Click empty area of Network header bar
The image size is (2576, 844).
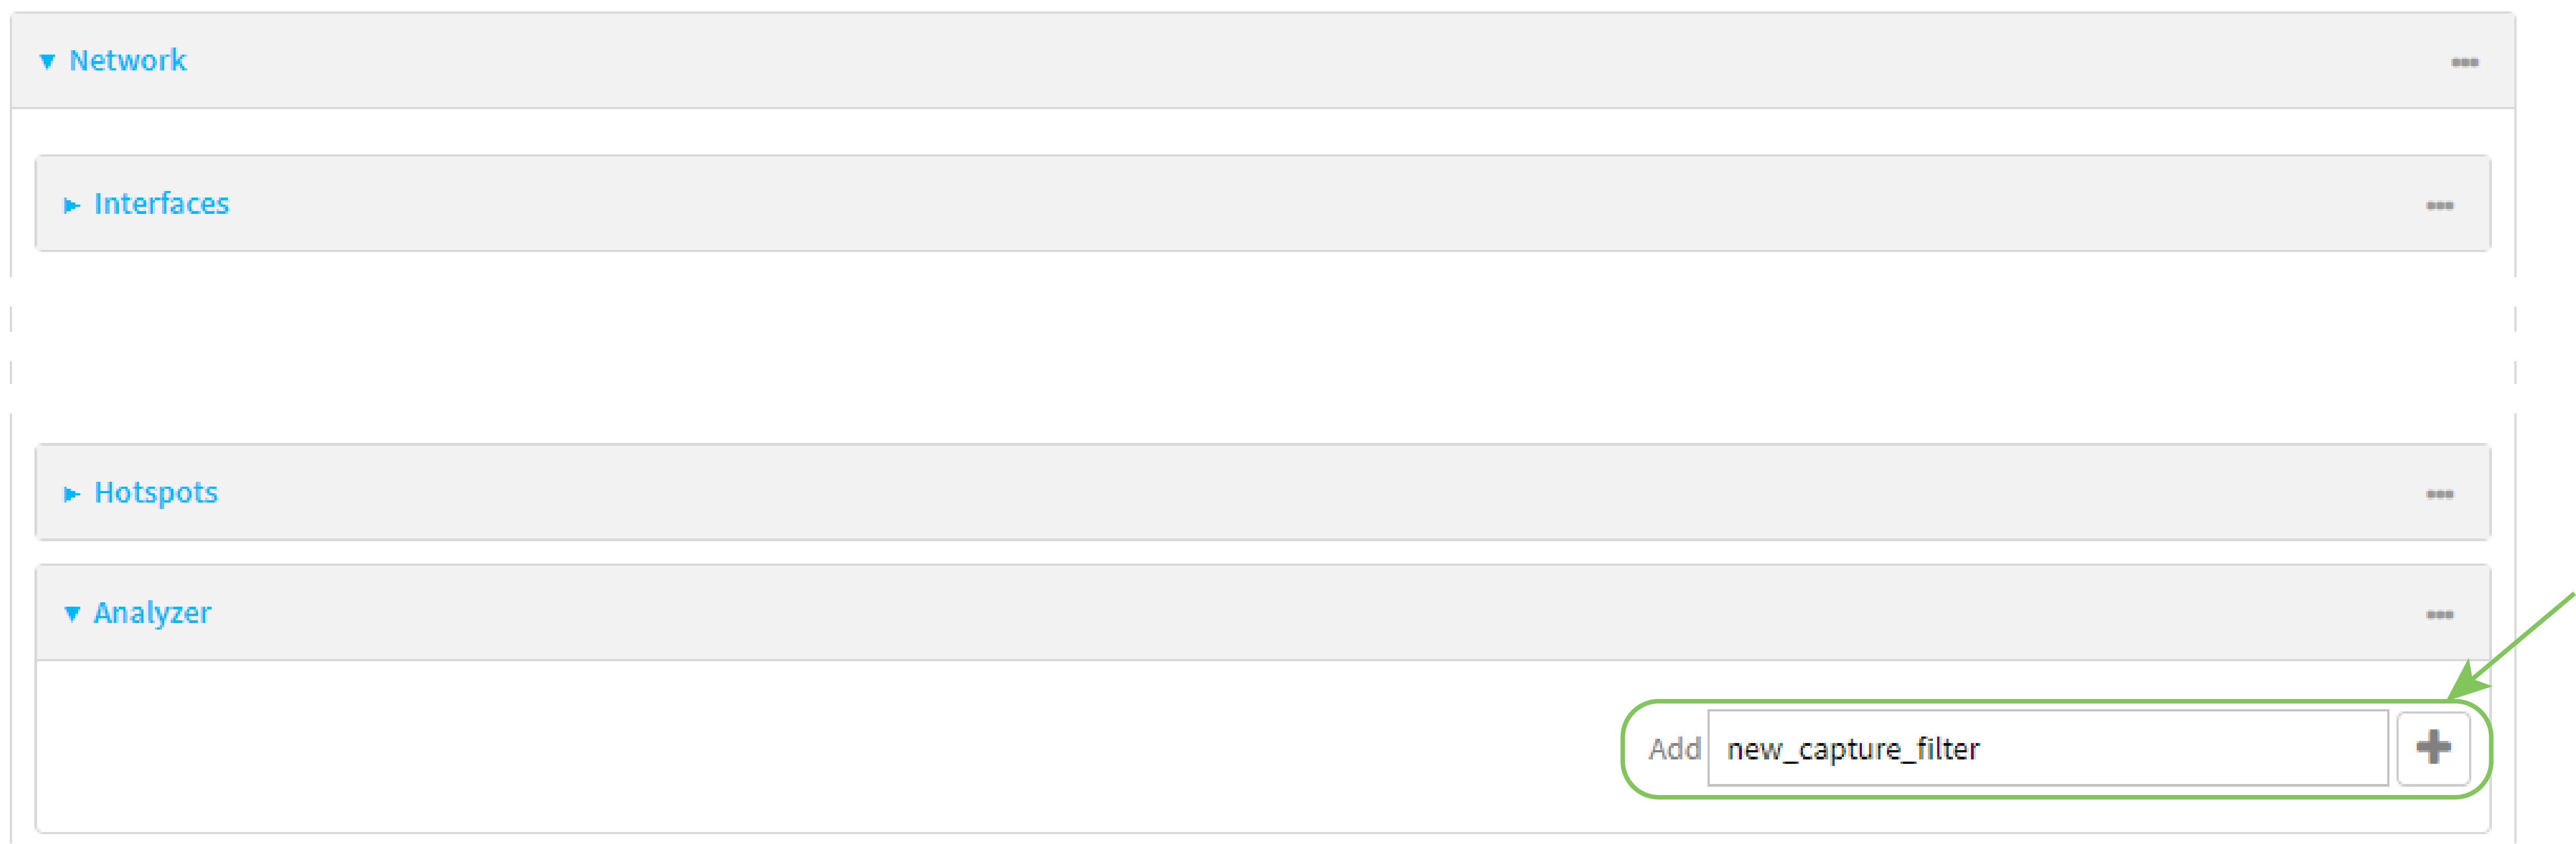[x=1200, y=61]
